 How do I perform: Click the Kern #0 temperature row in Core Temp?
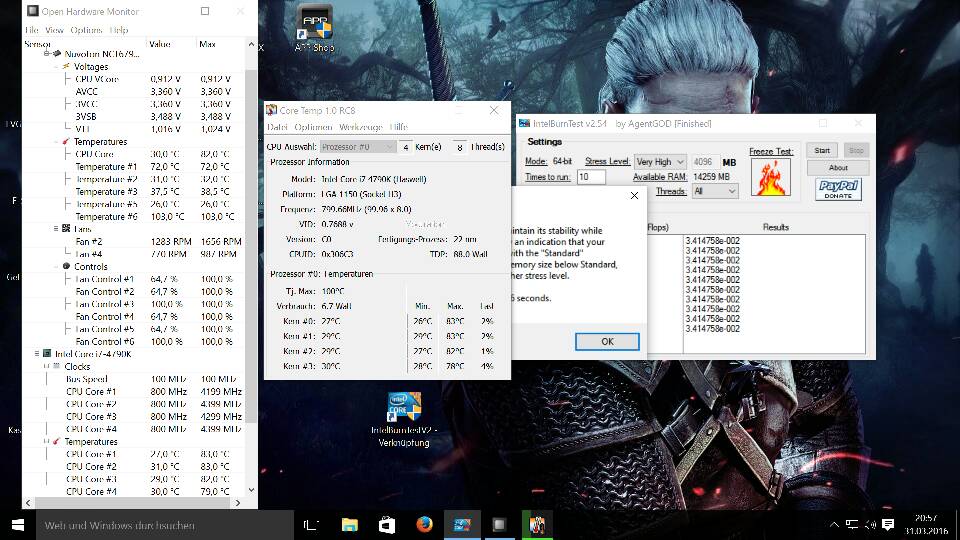pyautogui.click(x=388, y=321)
